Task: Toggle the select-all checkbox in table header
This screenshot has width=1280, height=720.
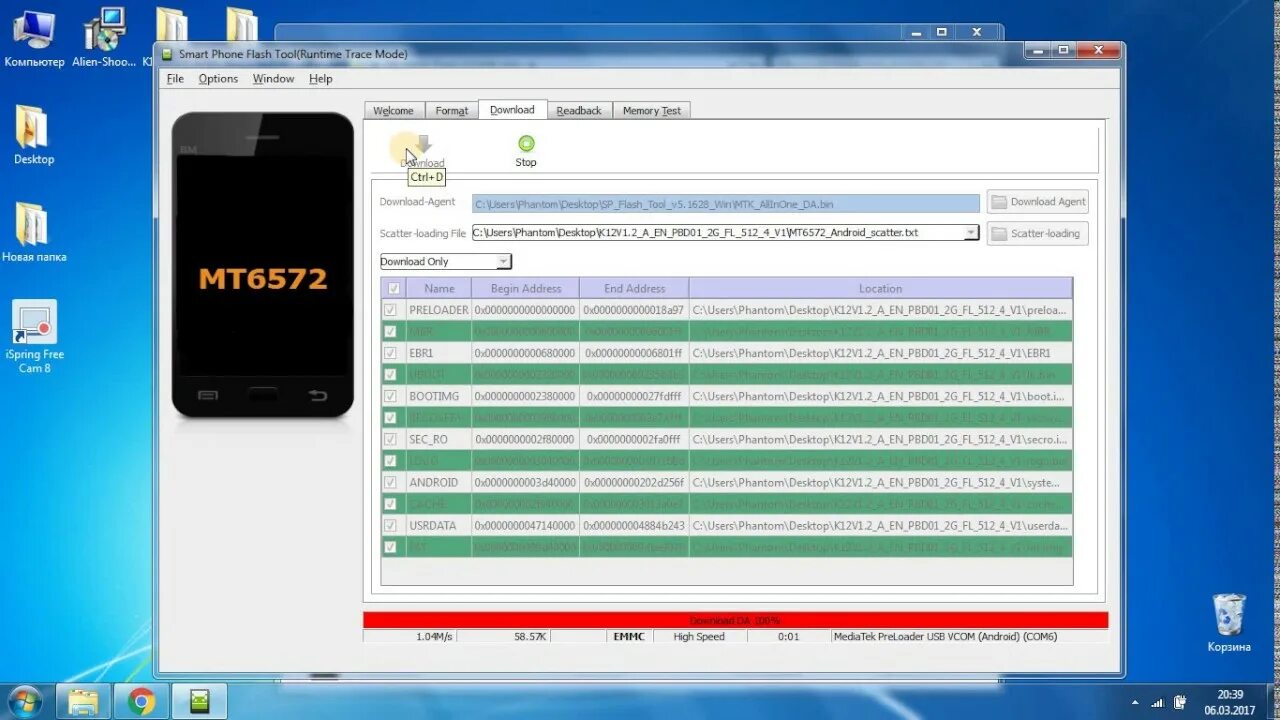Action: click(x=393, y=288)
